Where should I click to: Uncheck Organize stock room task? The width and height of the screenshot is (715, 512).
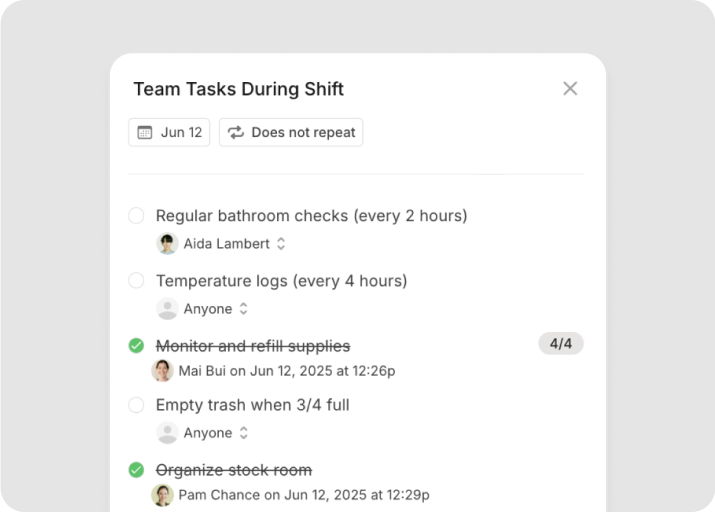[136, 470]
